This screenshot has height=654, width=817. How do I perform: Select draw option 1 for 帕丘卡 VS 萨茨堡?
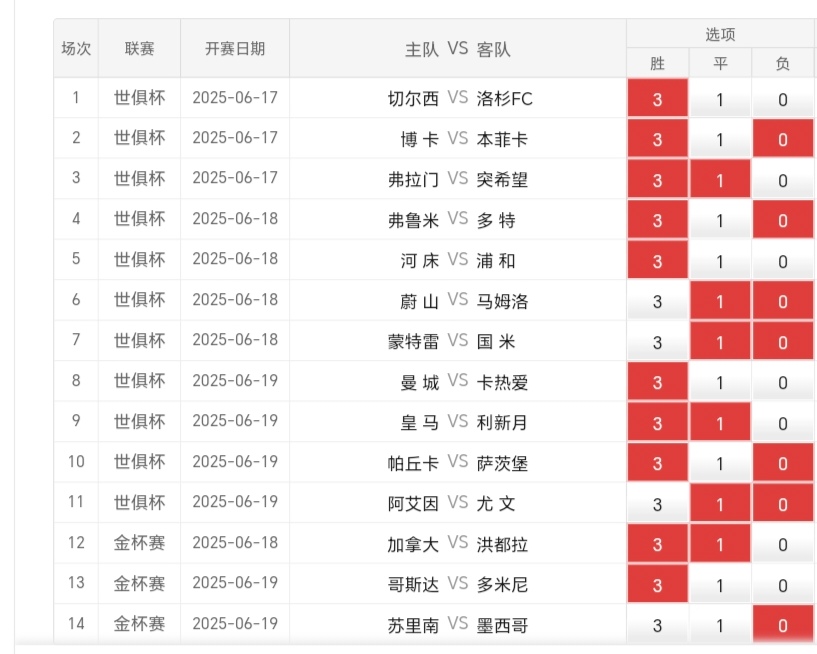click(720, 462)
